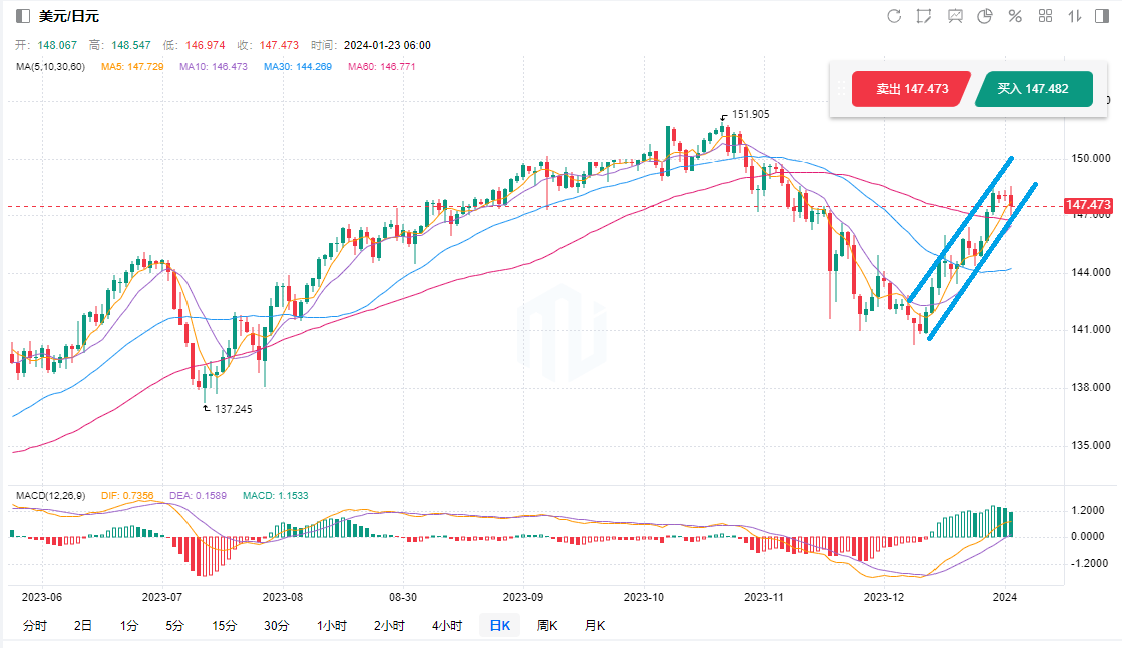1127x651 pixels.
Task: Click the 151.905 high price marker
Action: pyautogui.click(x=750, y=114)
